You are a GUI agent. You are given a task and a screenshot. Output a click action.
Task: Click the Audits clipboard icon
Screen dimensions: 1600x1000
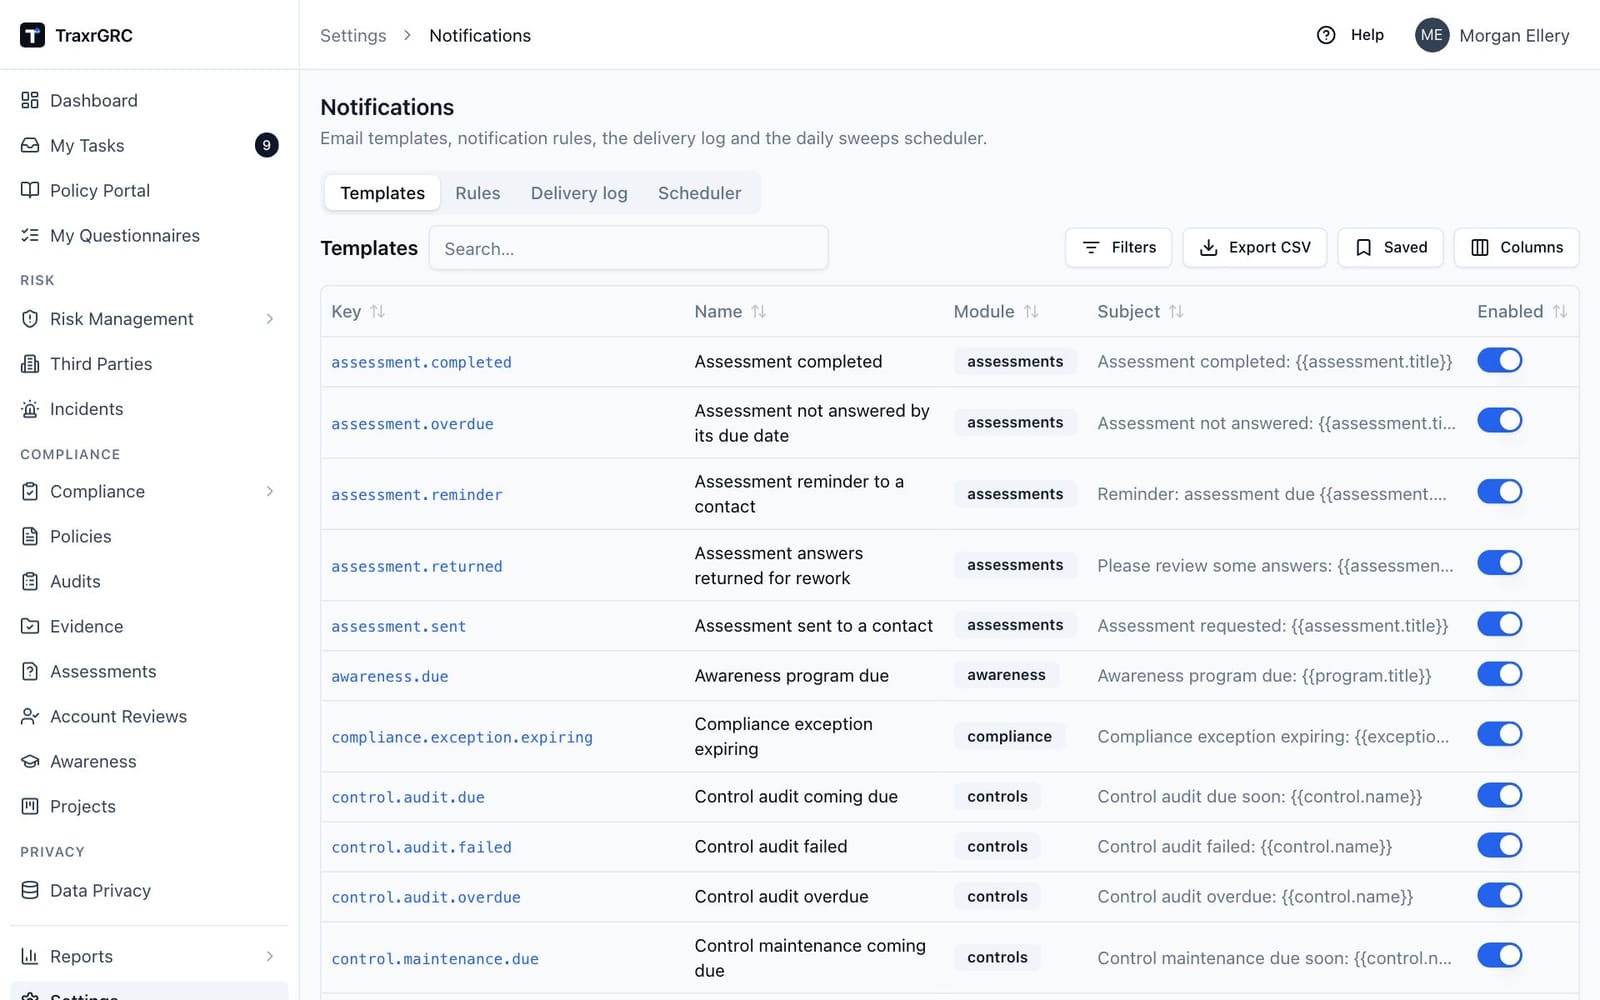[x=30, y=581]
